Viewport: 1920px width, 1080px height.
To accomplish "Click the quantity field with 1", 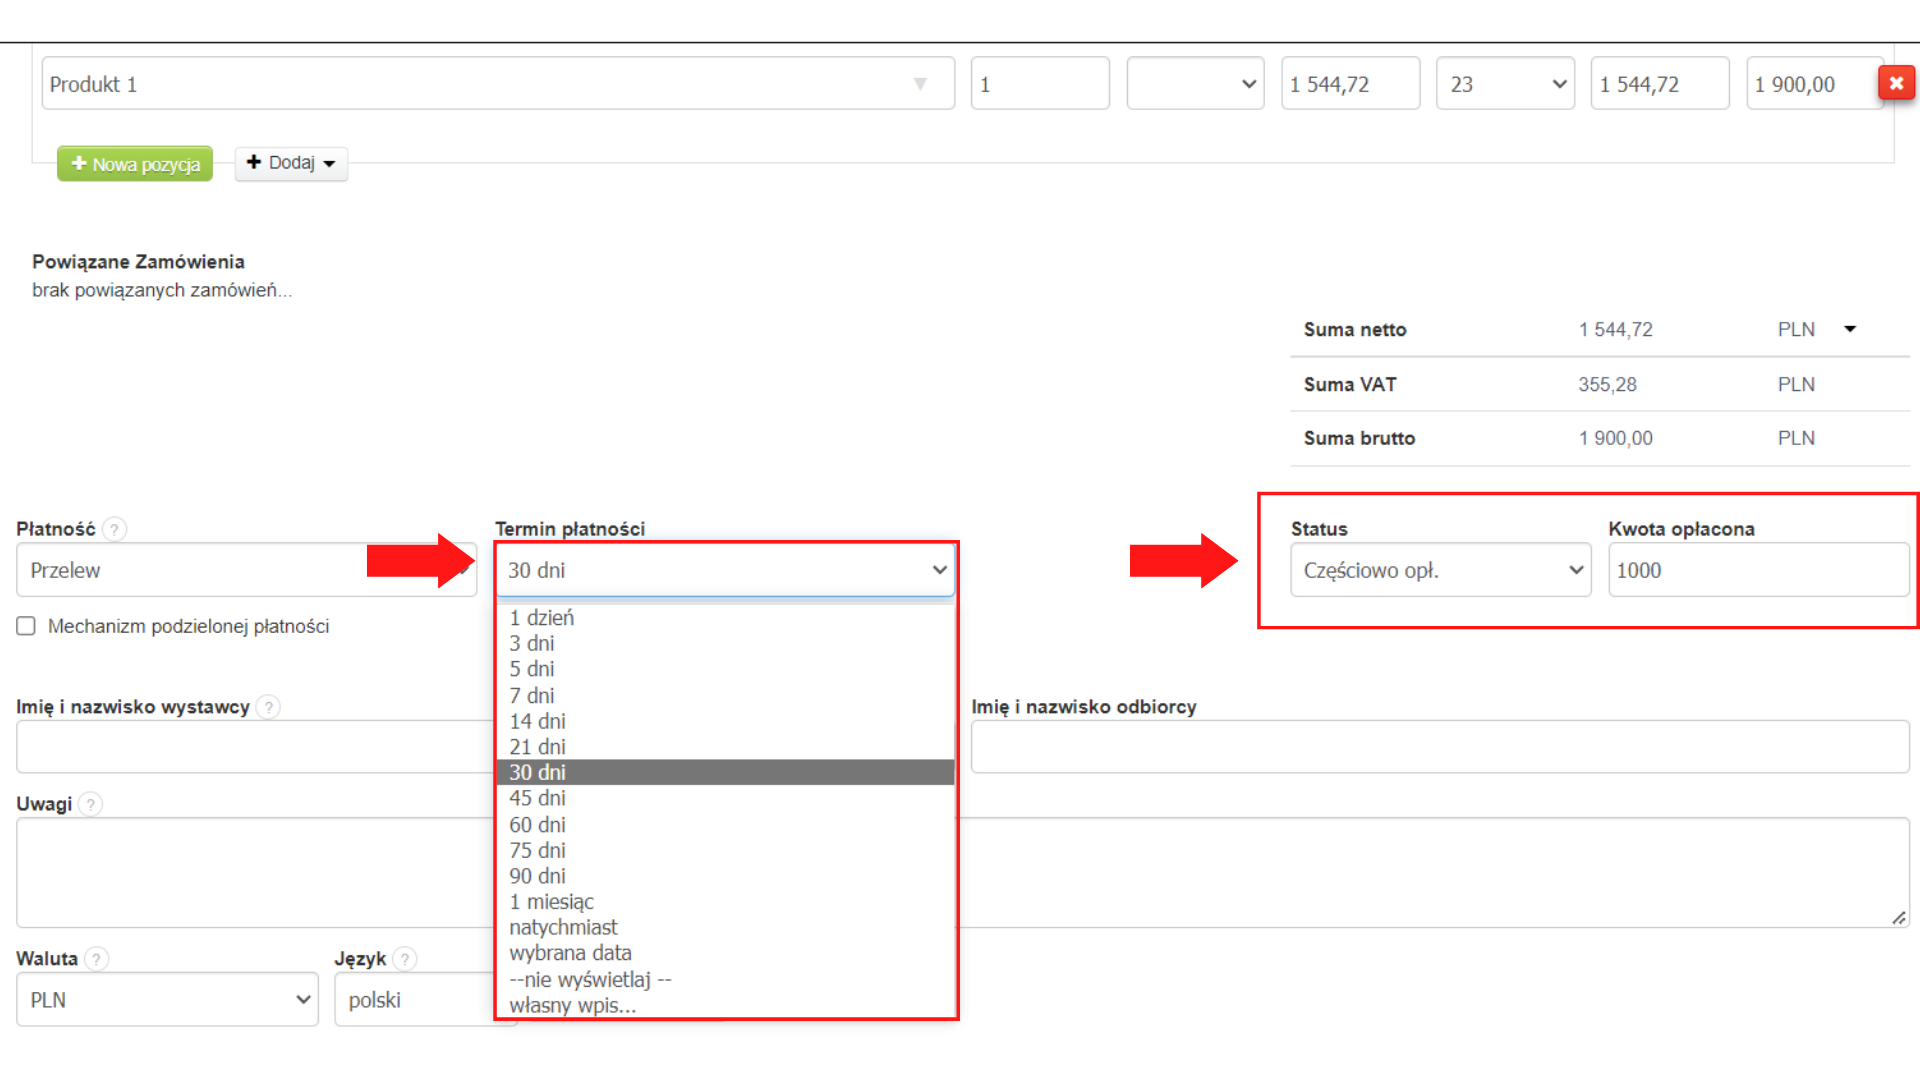I will [1040, 83].
